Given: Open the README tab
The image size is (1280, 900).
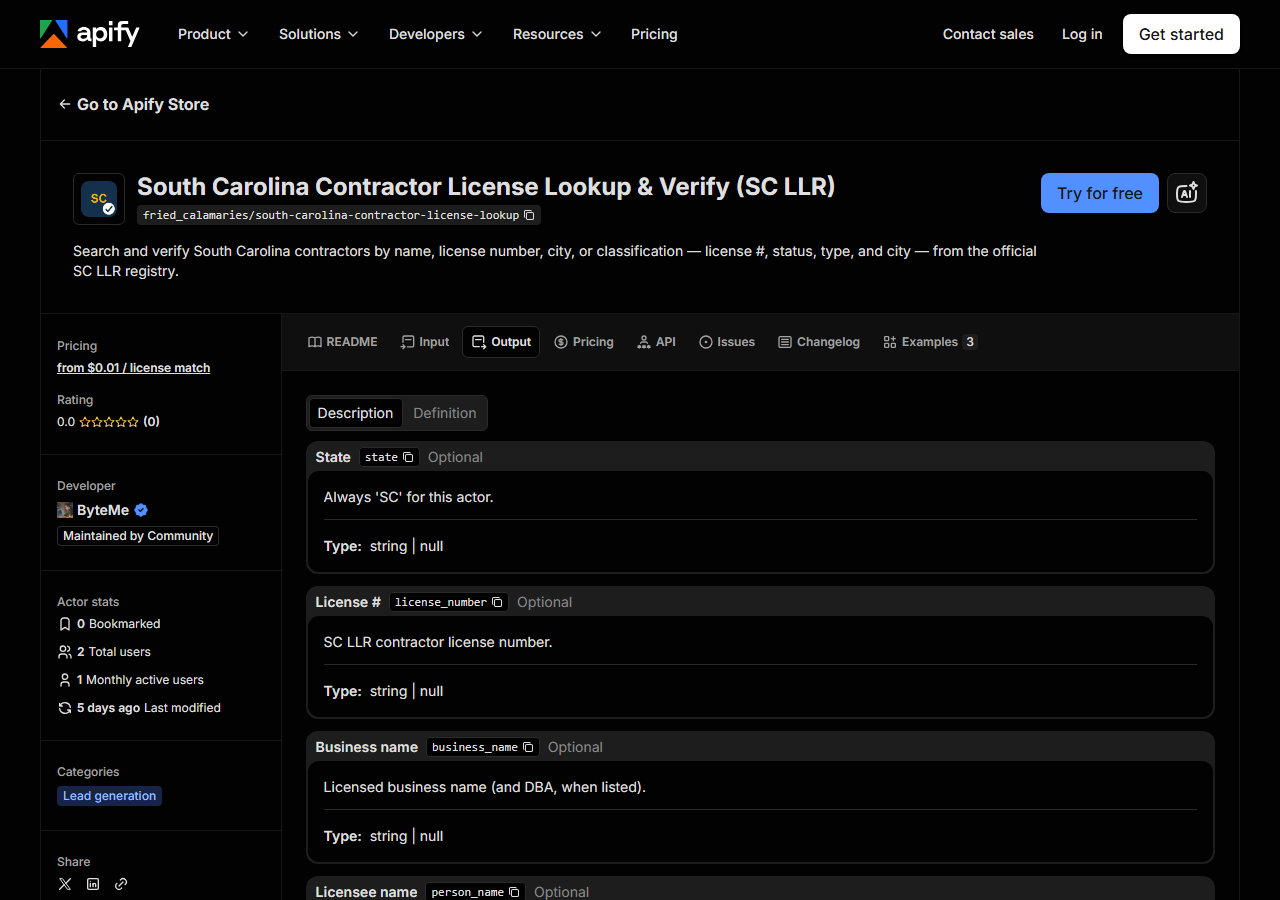Looking at the screenshot, I should [x=343, y=342].
